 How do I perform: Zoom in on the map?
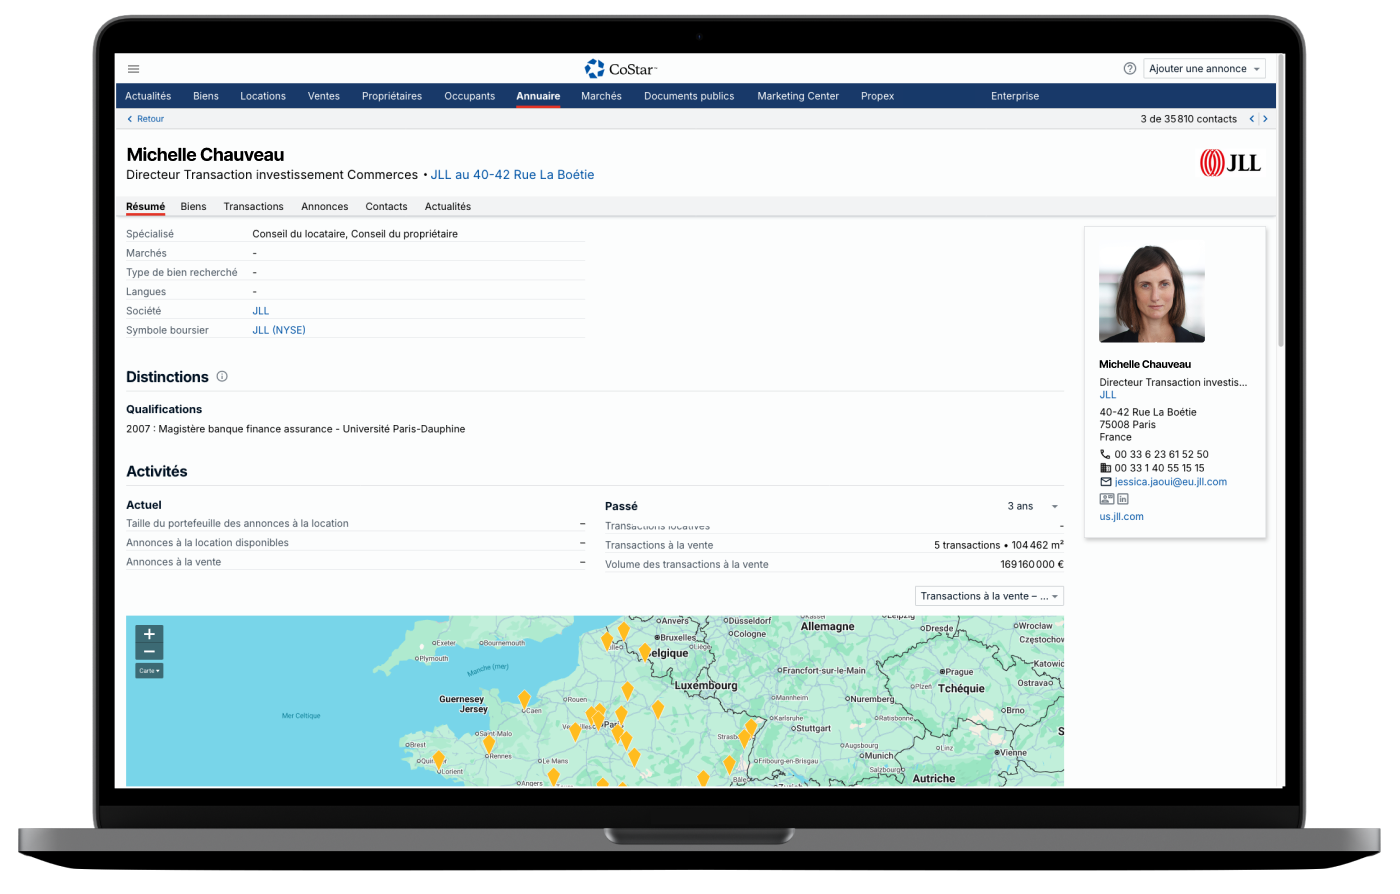tap(149, 634)
